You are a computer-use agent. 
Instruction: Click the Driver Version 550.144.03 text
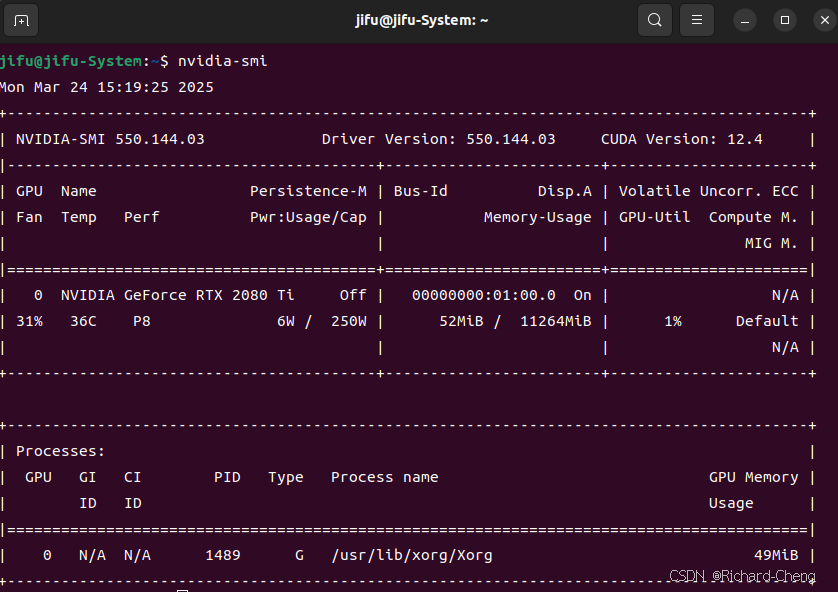pyautogui.click(x=442, y=139)
